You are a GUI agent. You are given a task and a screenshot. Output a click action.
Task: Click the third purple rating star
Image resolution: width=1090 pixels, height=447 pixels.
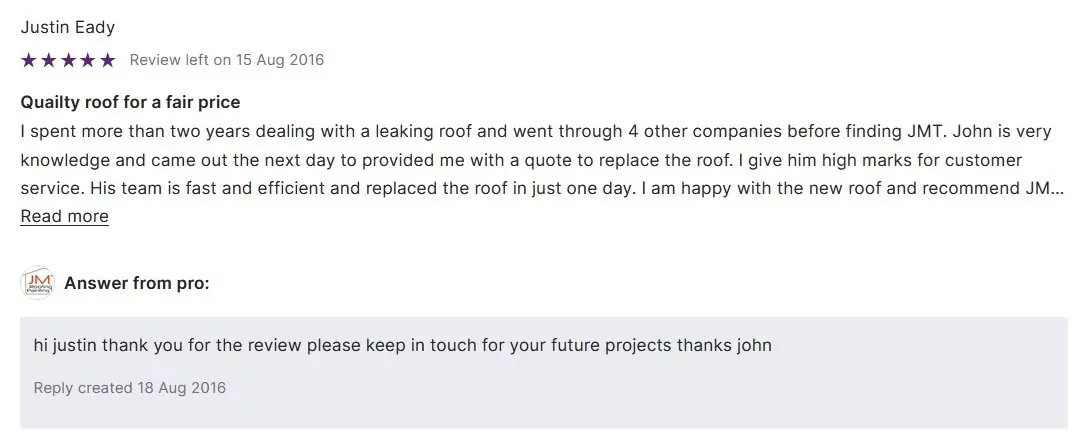pos(68,60)
